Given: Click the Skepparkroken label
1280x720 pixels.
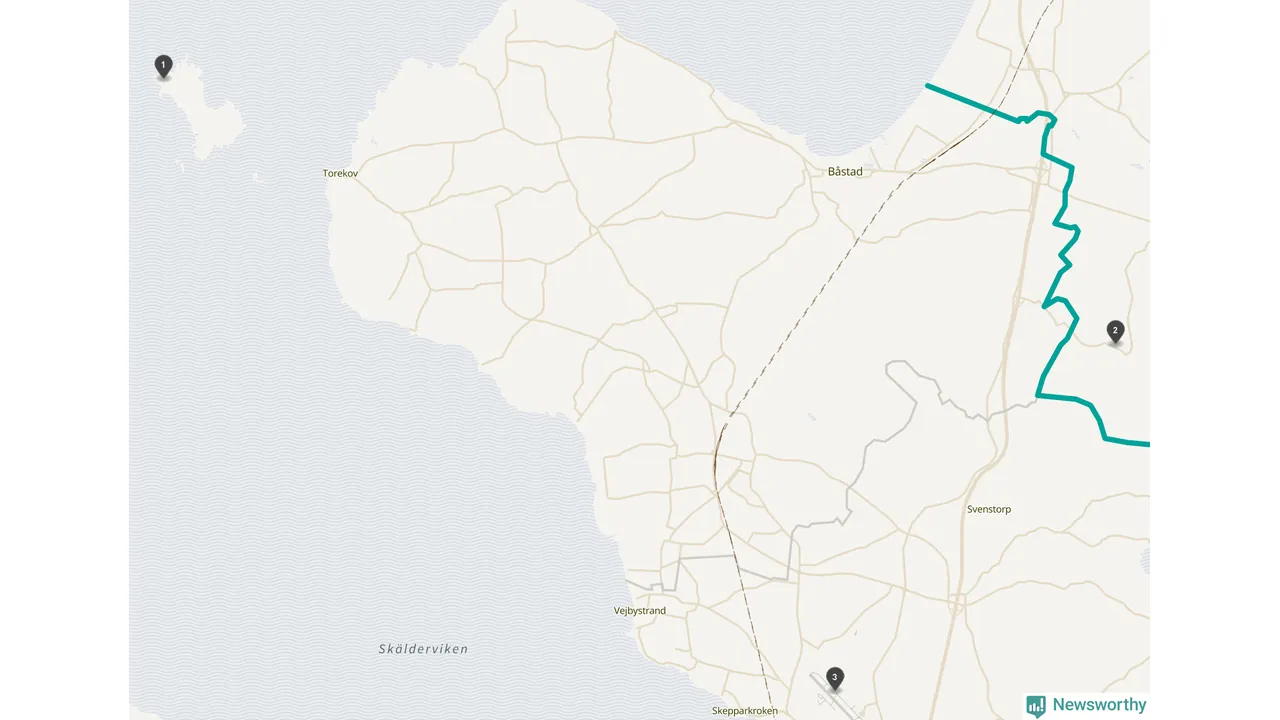Looking at the screenshot, I should point(744,711).
